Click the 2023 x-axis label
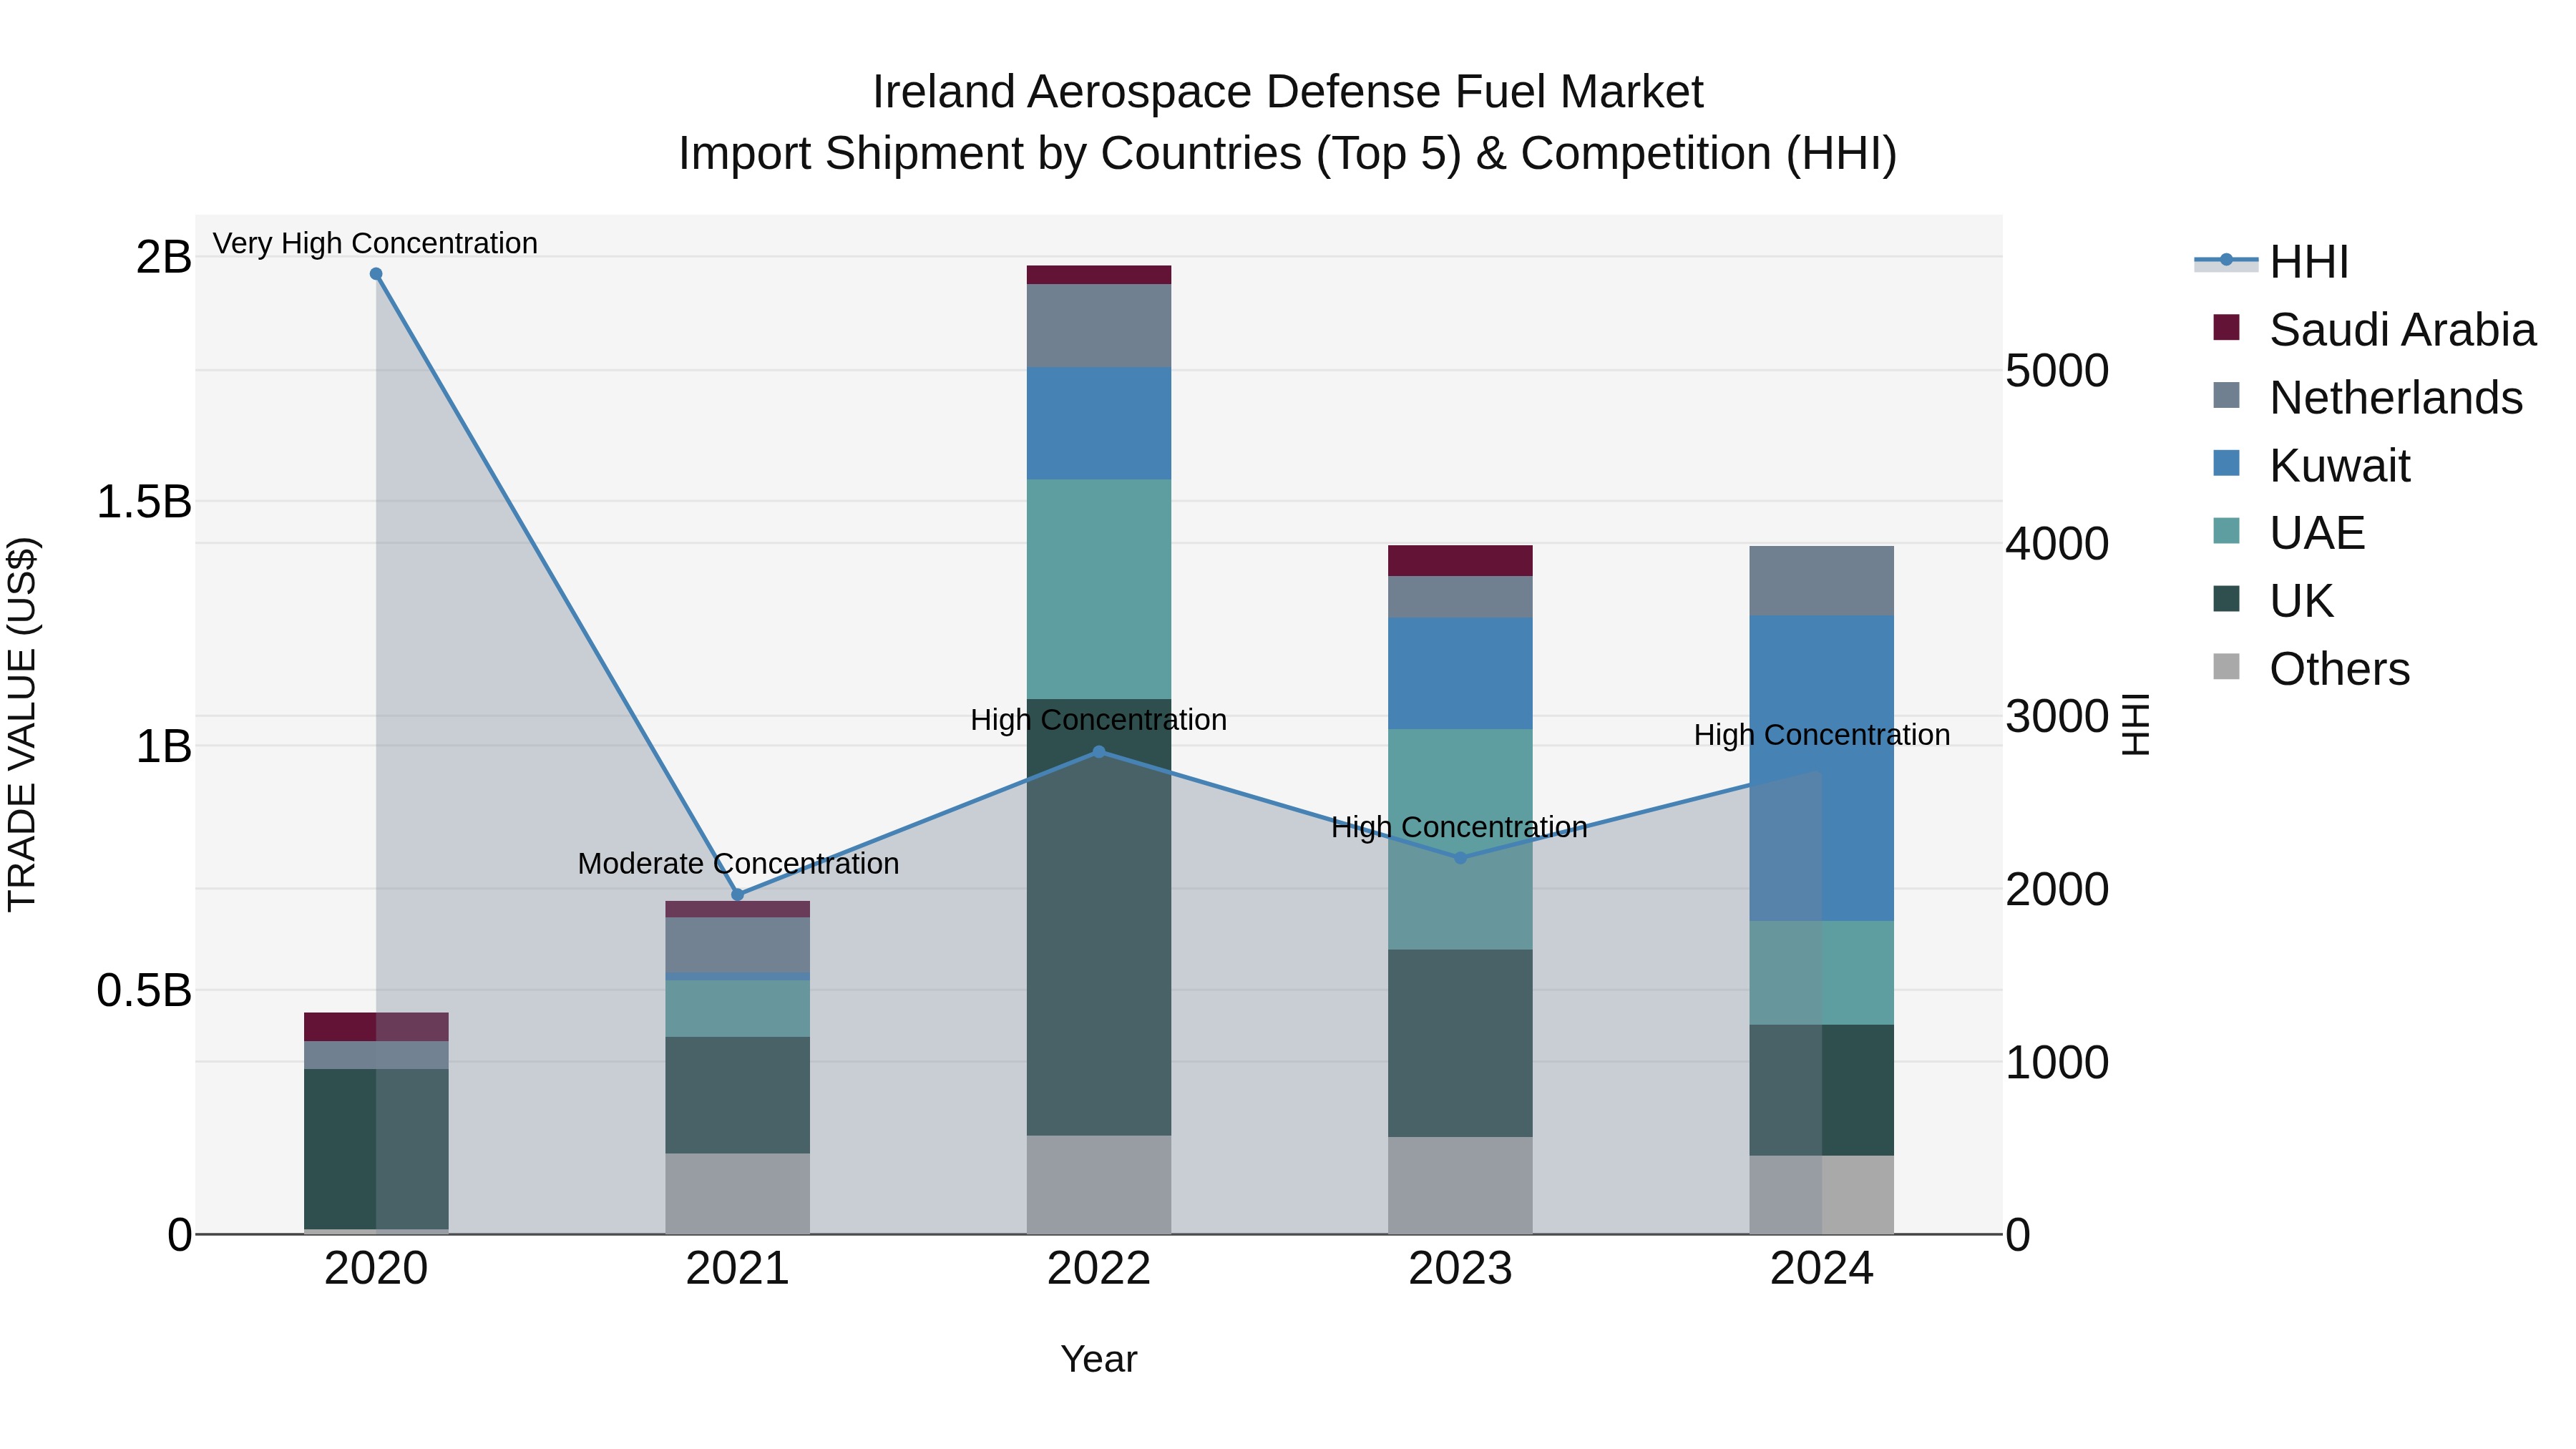This screenshot has height=1449, width=2576. tap(1460, 1269)
